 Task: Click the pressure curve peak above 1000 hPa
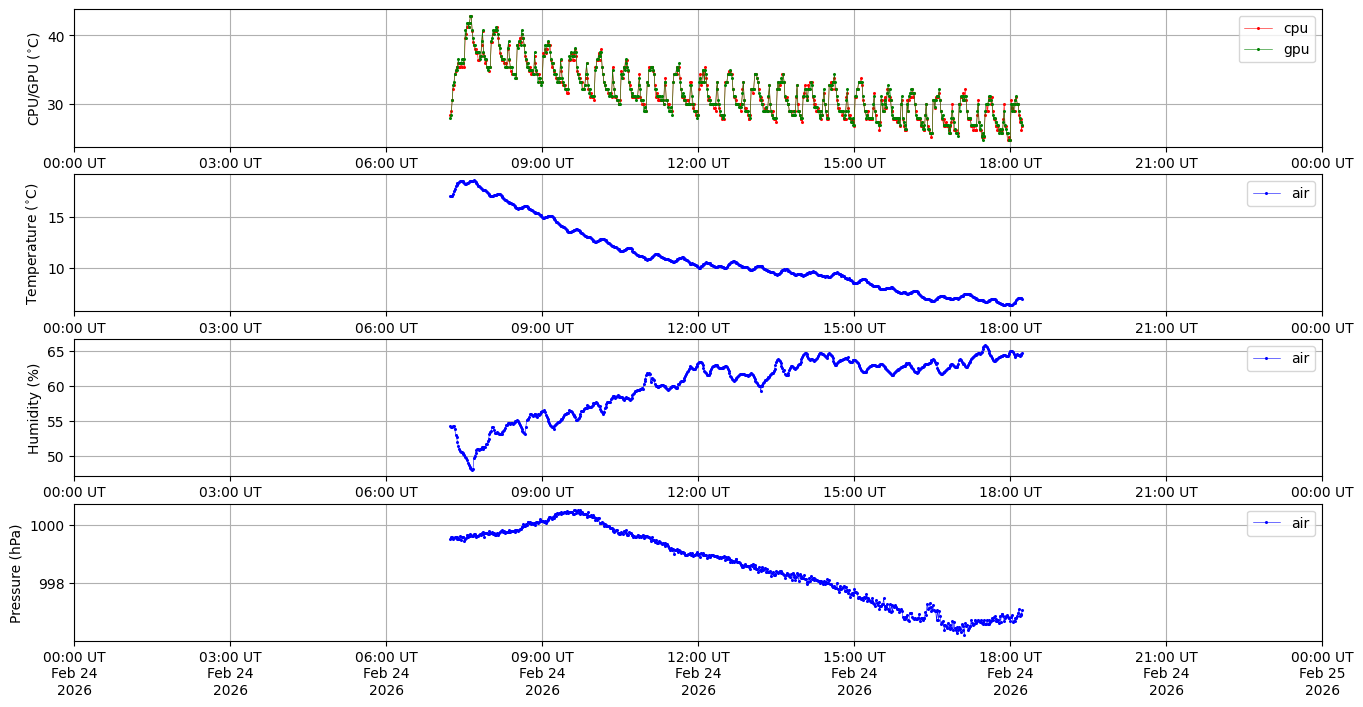576,511
